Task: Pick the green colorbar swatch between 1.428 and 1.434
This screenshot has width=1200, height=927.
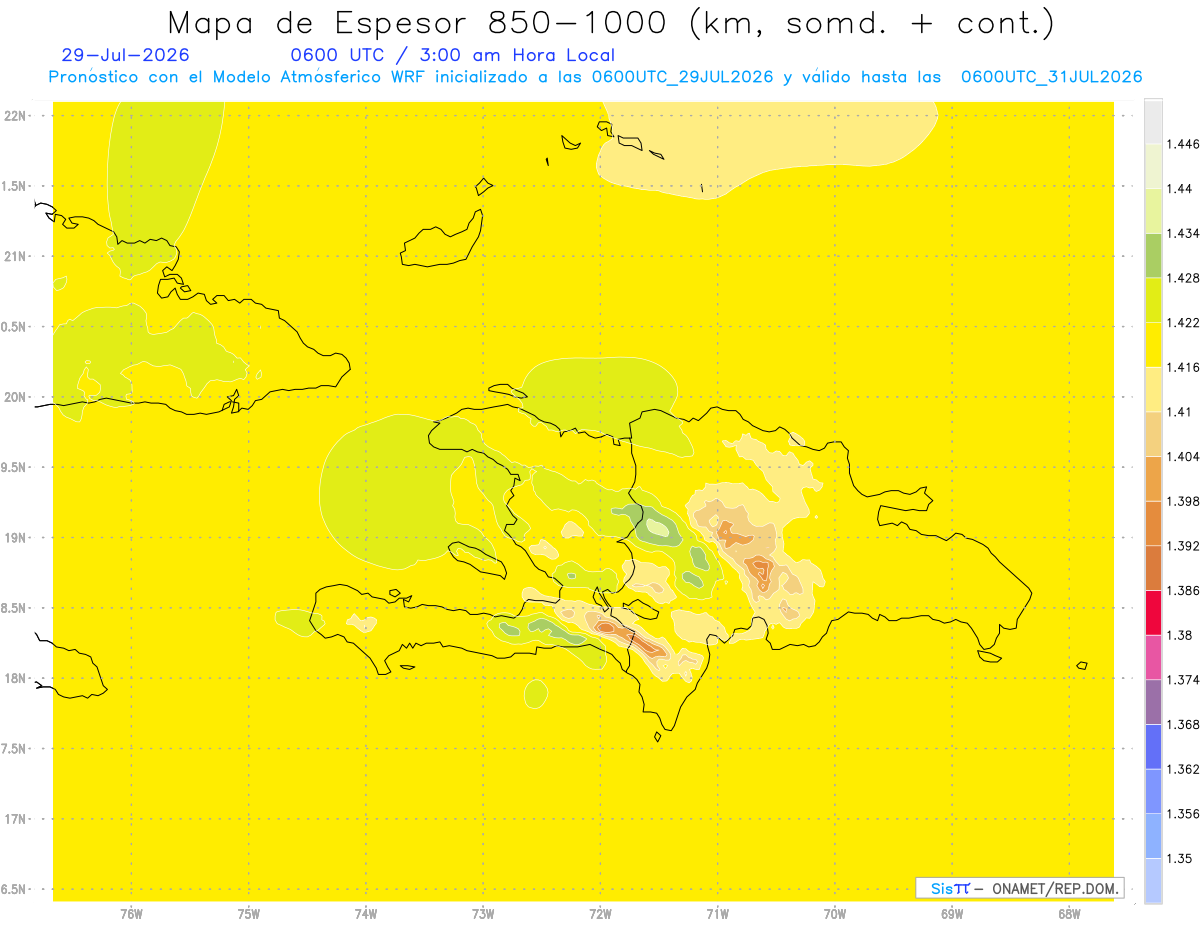Action: click(1153, 256)
